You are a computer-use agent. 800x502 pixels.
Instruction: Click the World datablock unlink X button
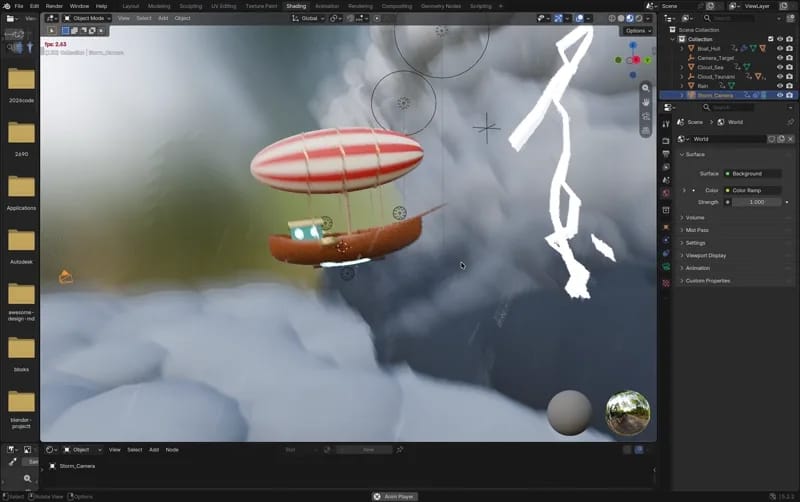[790, 139]
